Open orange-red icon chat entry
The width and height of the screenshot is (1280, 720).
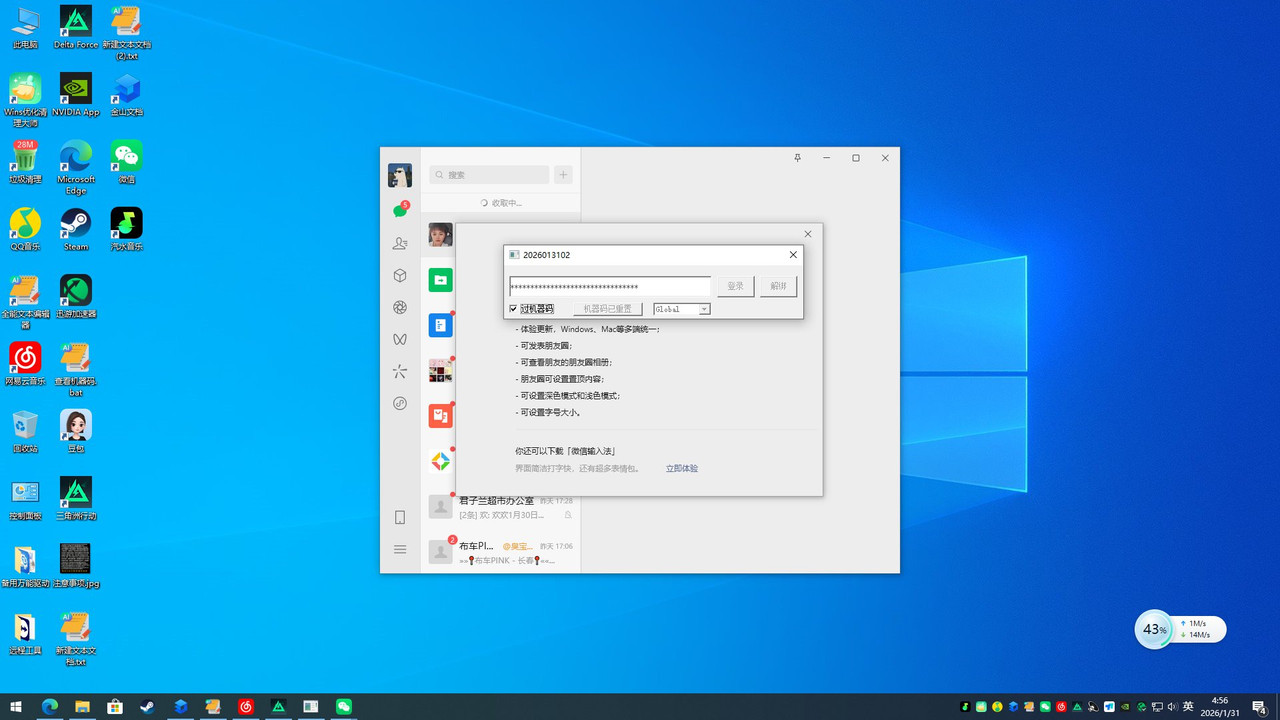440,416
